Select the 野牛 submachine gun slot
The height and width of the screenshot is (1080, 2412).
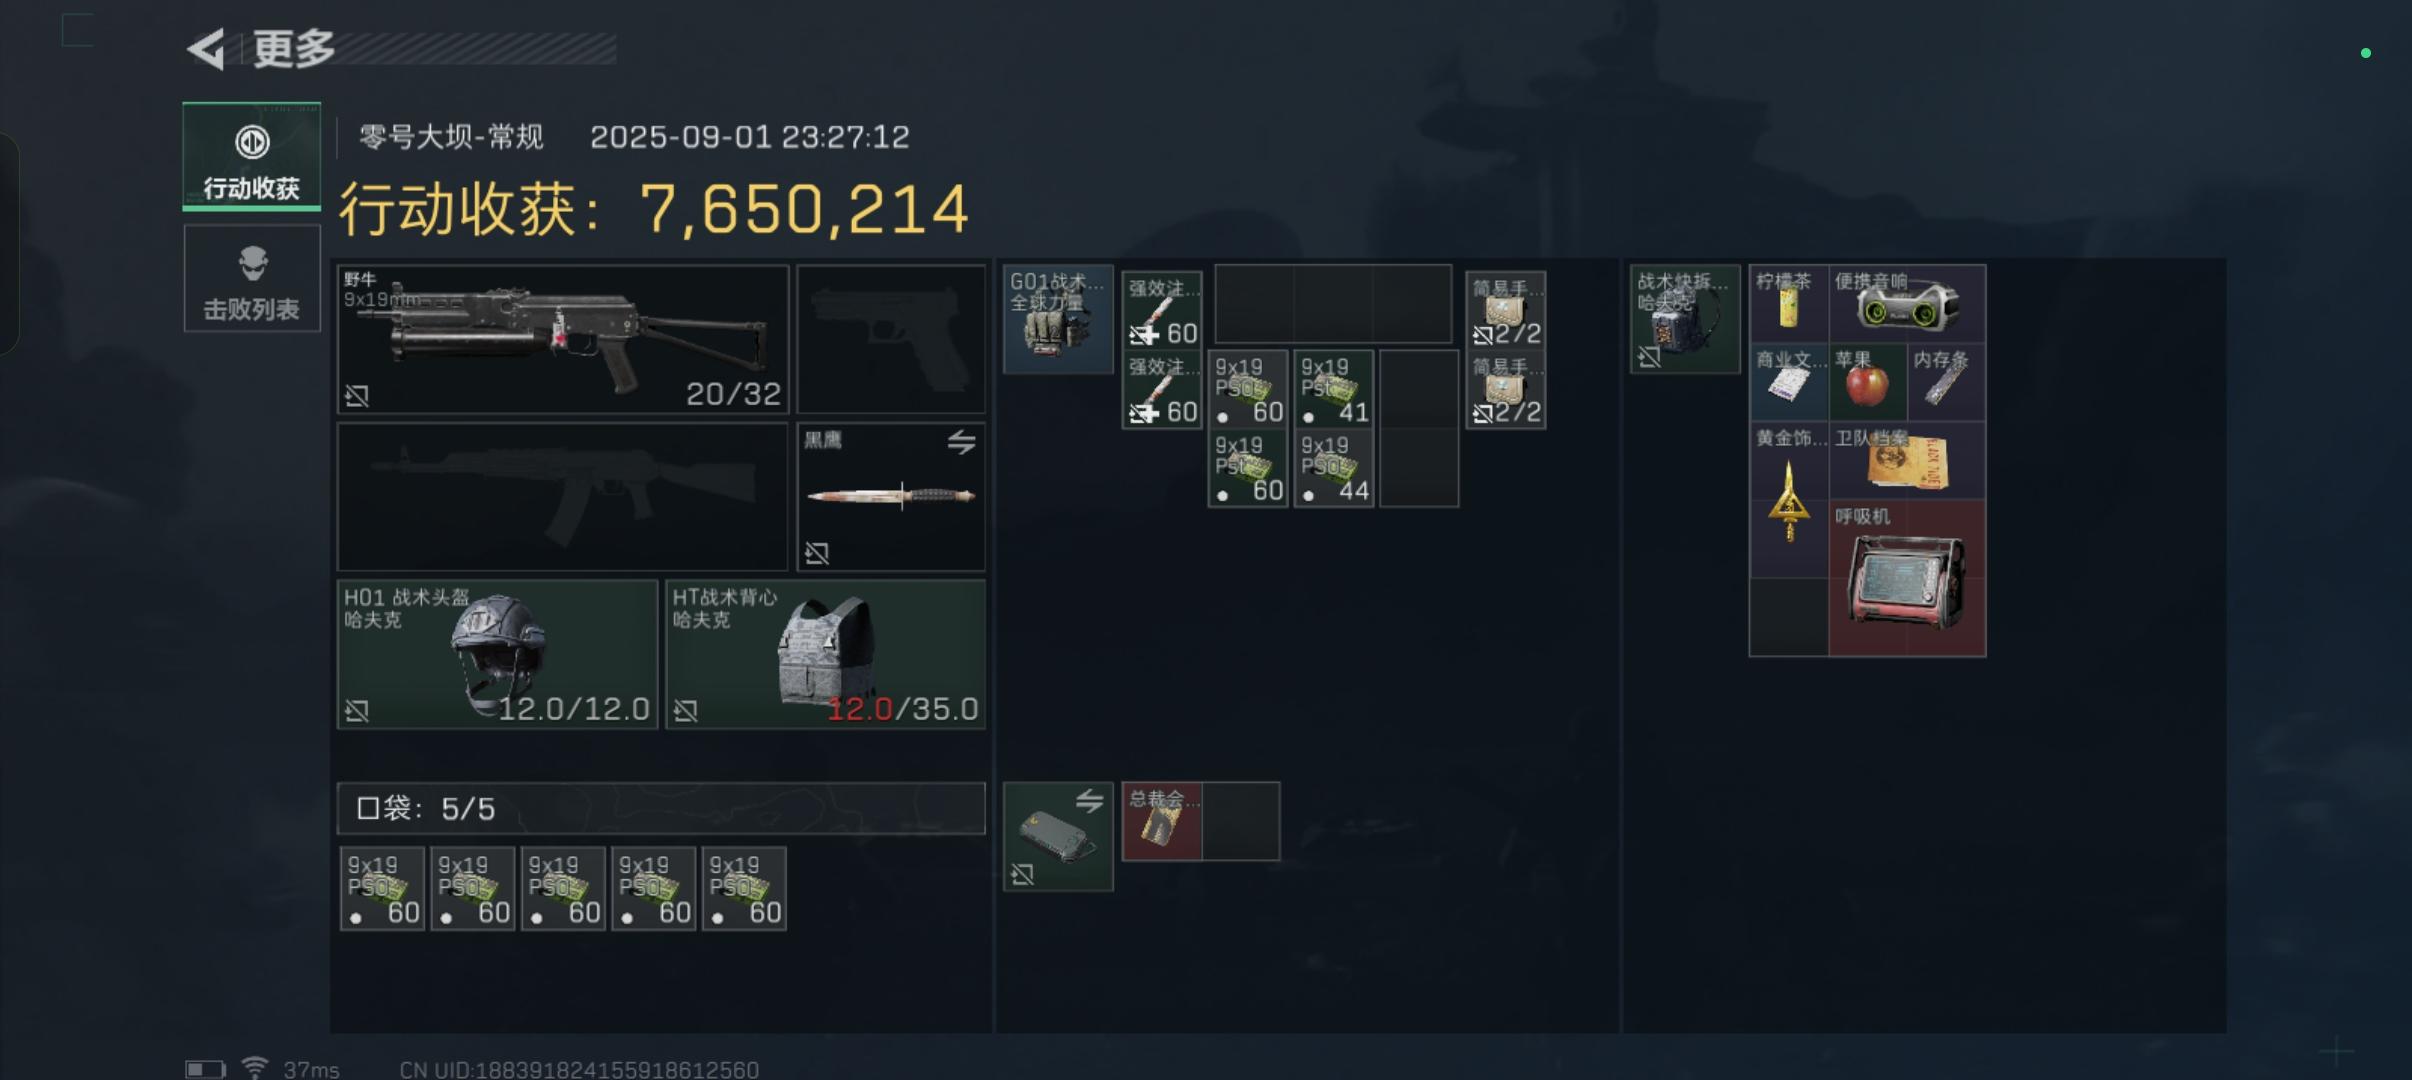[563, 339]
